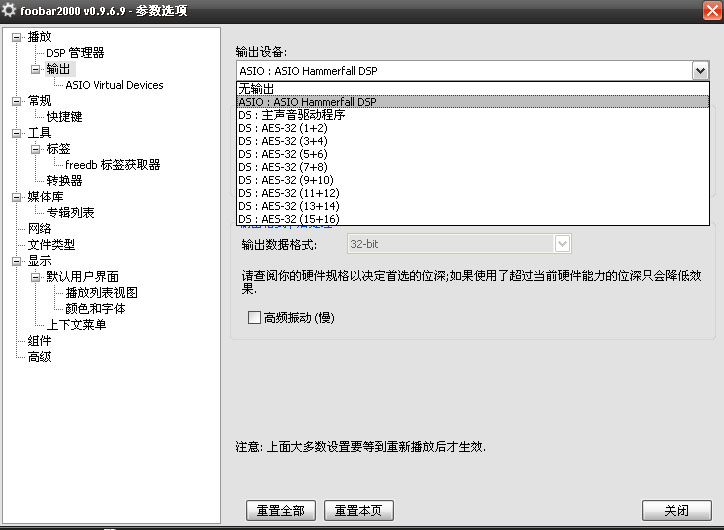Click the 关闭 button
This screenshot has width=724, height=530.
[x=676, y=510]
